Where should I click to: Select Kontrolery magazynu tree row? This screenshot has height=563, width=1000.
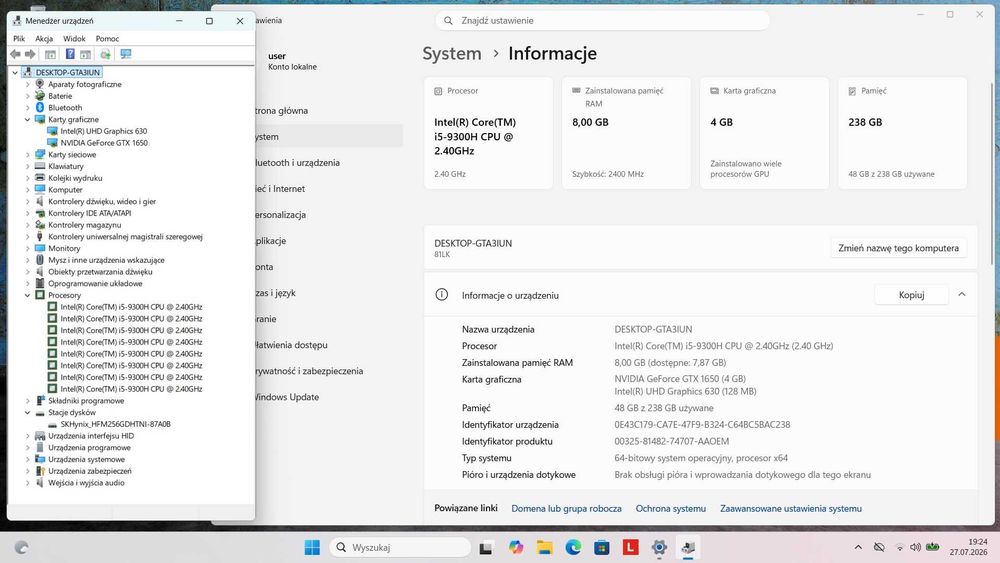(84, 224)
